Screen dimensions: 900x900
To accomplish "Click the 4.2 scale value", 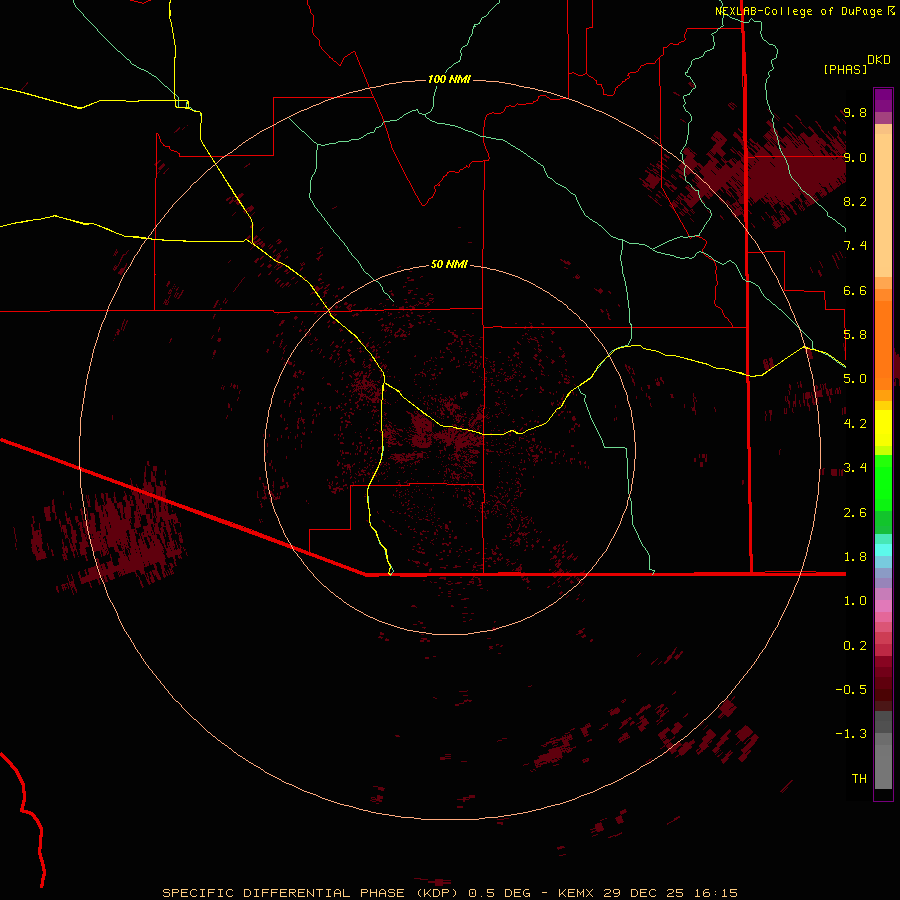I will tap(855, 424).
